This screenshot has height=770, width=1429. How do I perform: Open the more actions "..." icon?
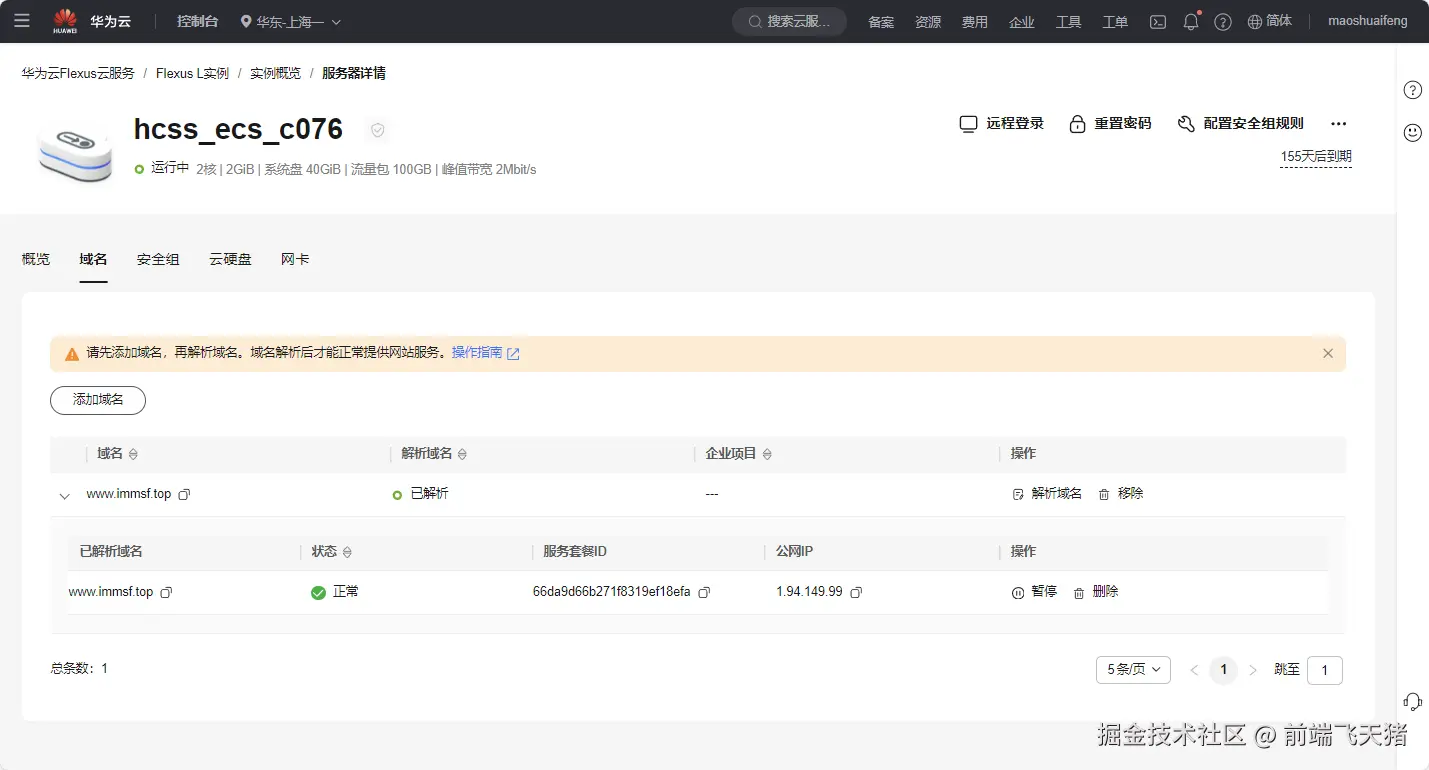[x=1338, y=124]
